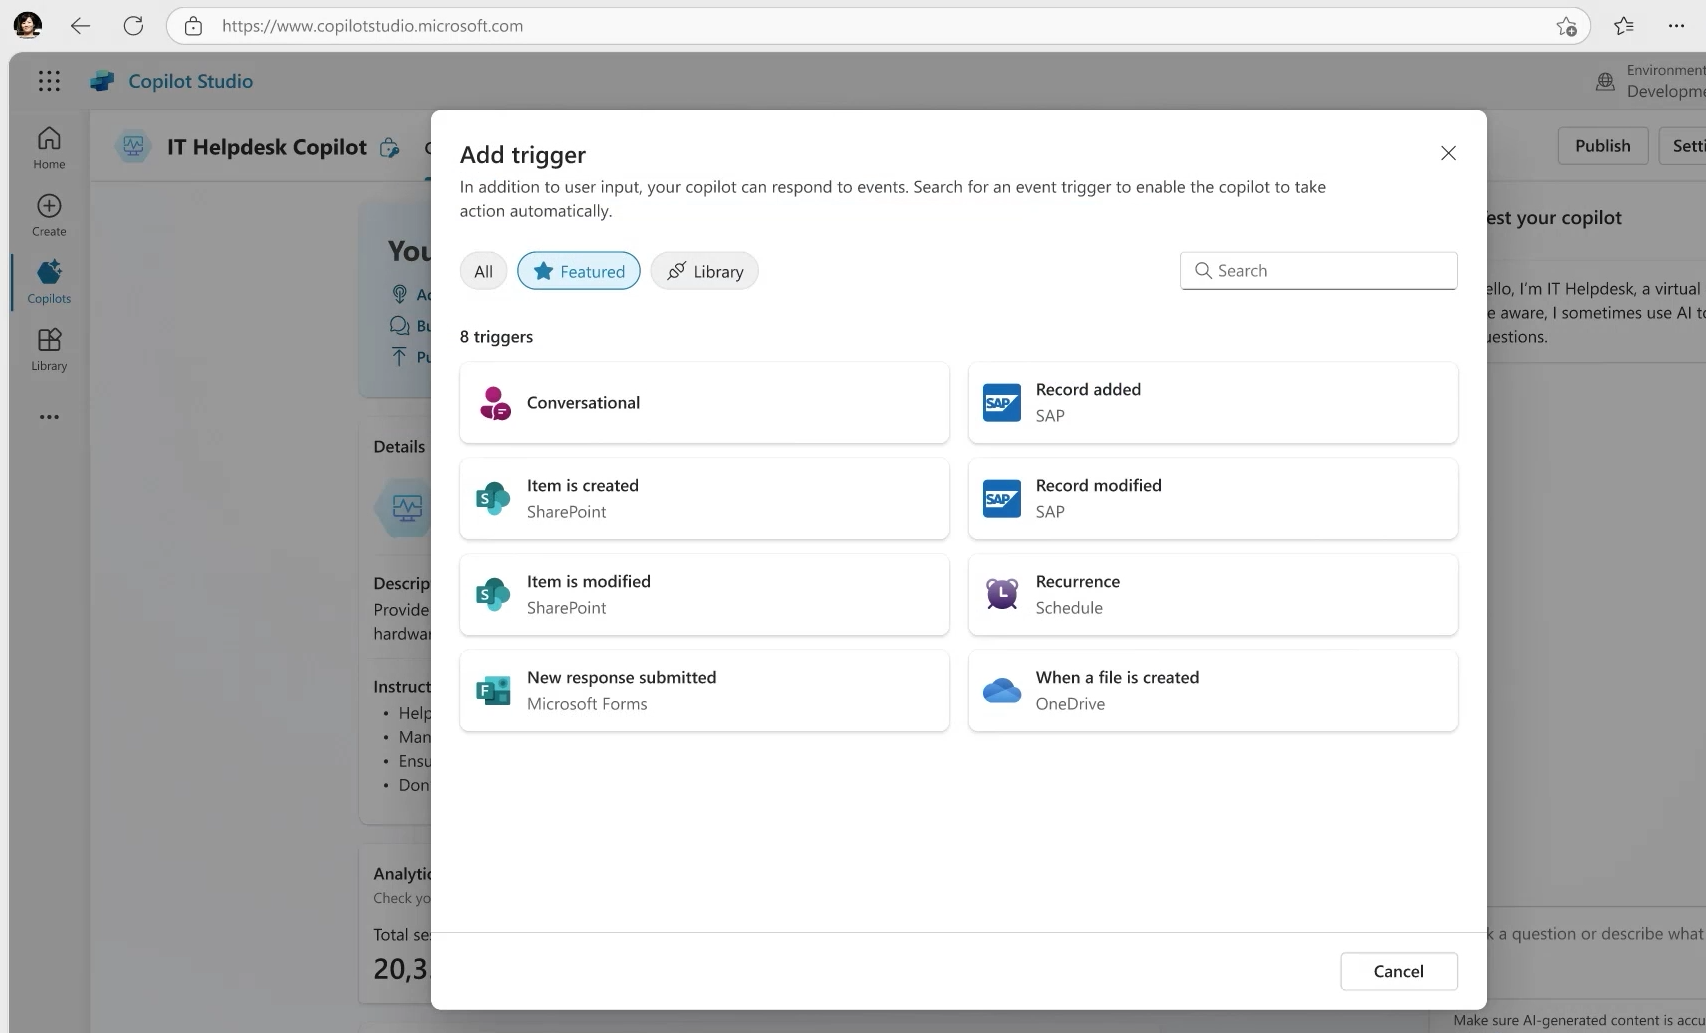Screen dimensions: 1706x1033
Task: Open the app launcher waffle icon
Action: pos(49,81)
